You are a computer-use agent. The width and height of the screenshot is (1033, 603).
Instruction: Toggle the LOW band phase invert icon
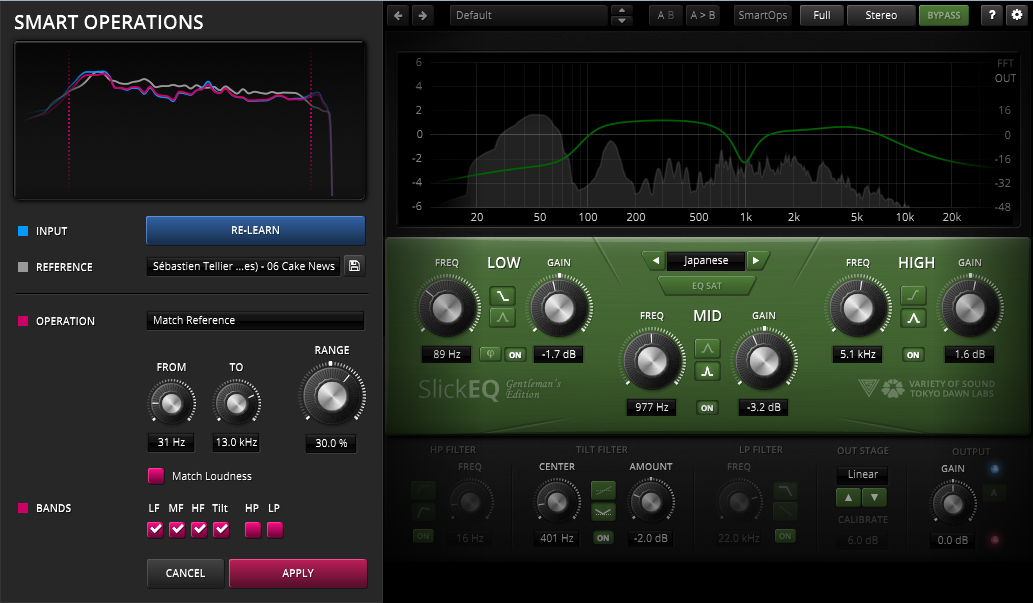pos(490,354)
